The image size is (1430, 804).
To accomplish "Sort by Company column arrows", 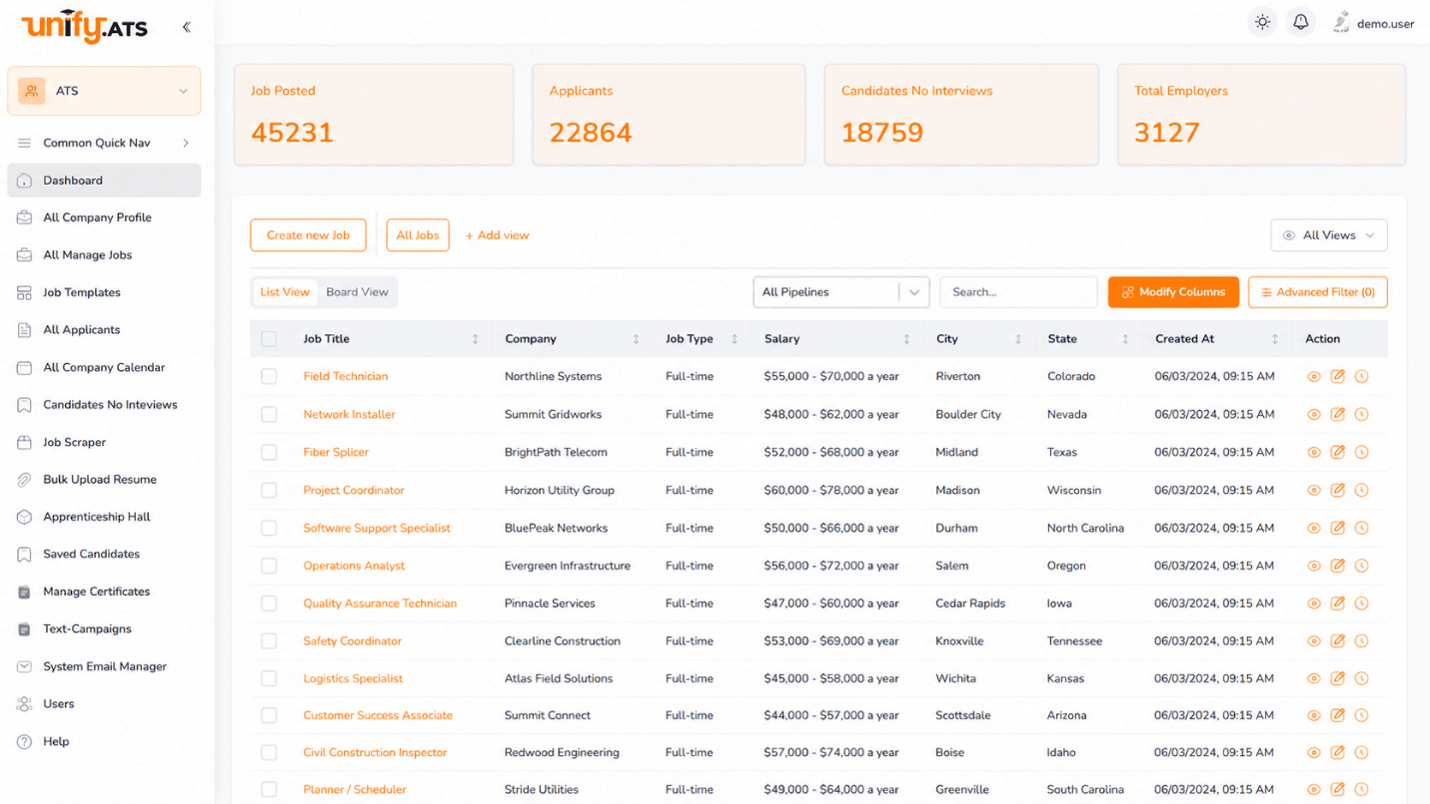I will [x=636, y=340].
